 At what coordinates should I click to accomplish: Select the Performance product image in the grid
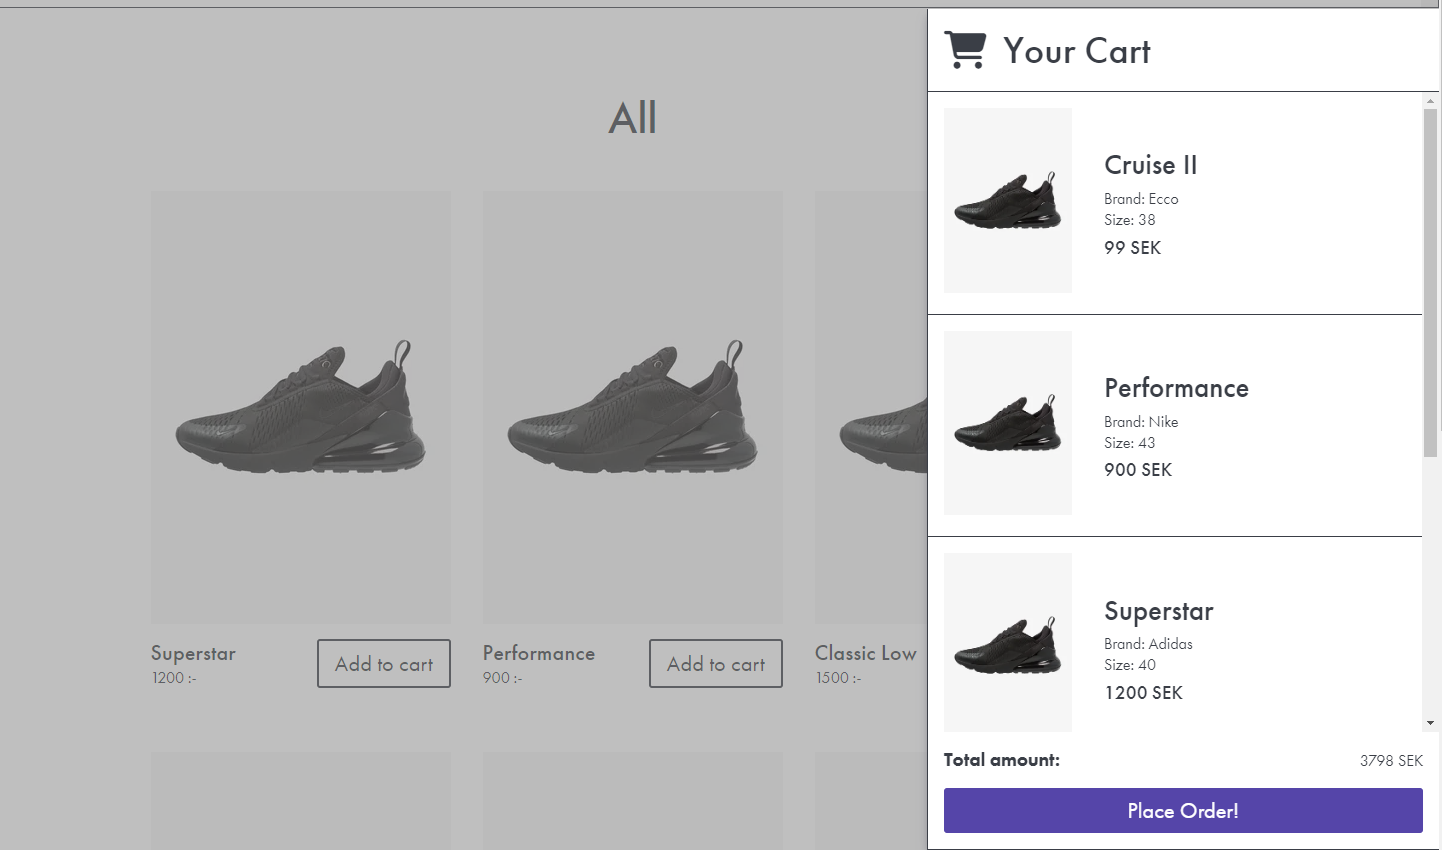[x=633, y=407]
